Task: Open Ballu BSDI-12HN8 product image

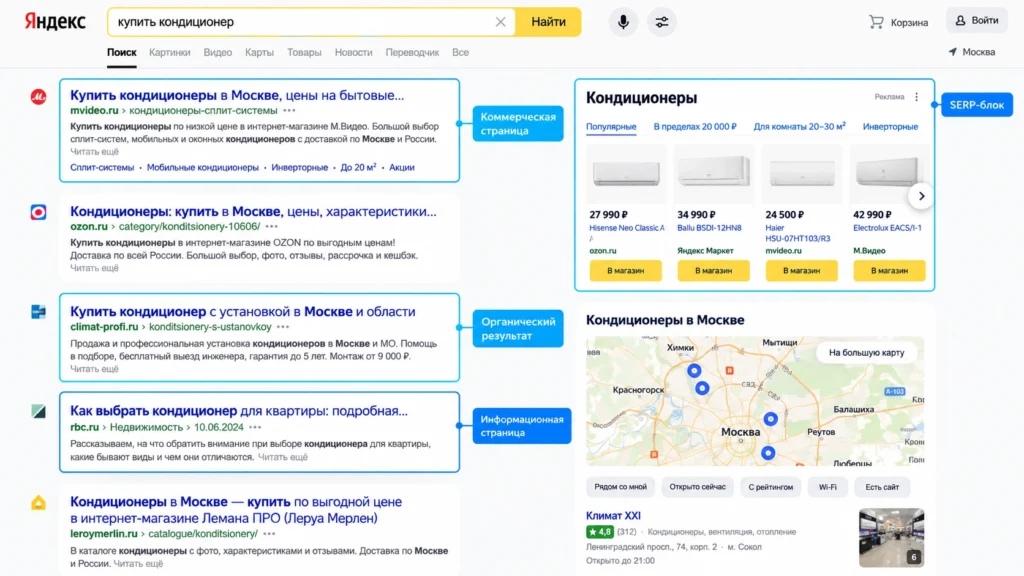Action: [x=713, y=174]
